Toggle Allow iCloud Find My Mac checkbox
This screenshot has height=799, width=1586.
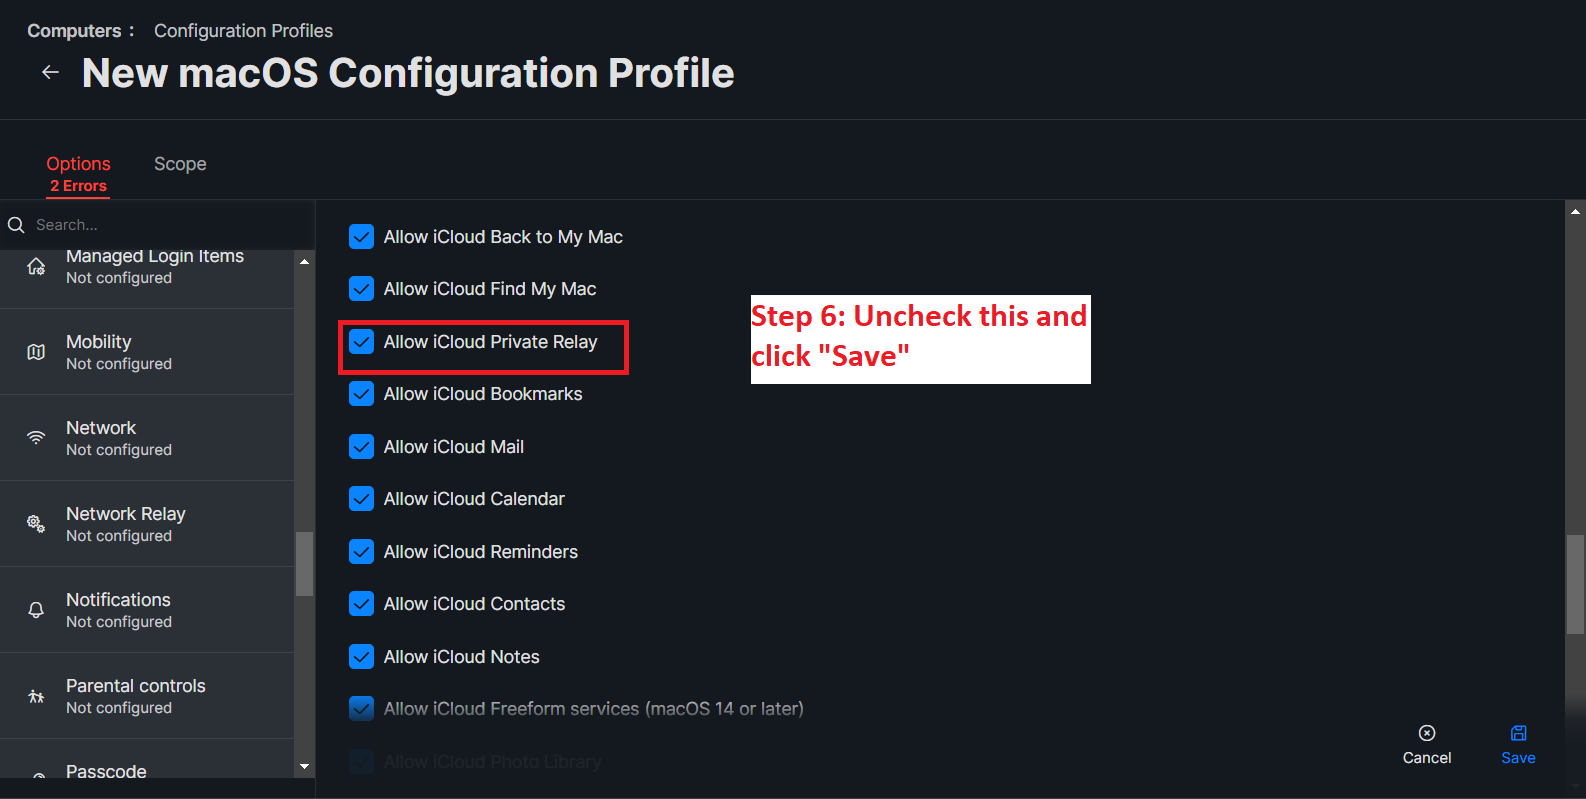coord(361,289)
